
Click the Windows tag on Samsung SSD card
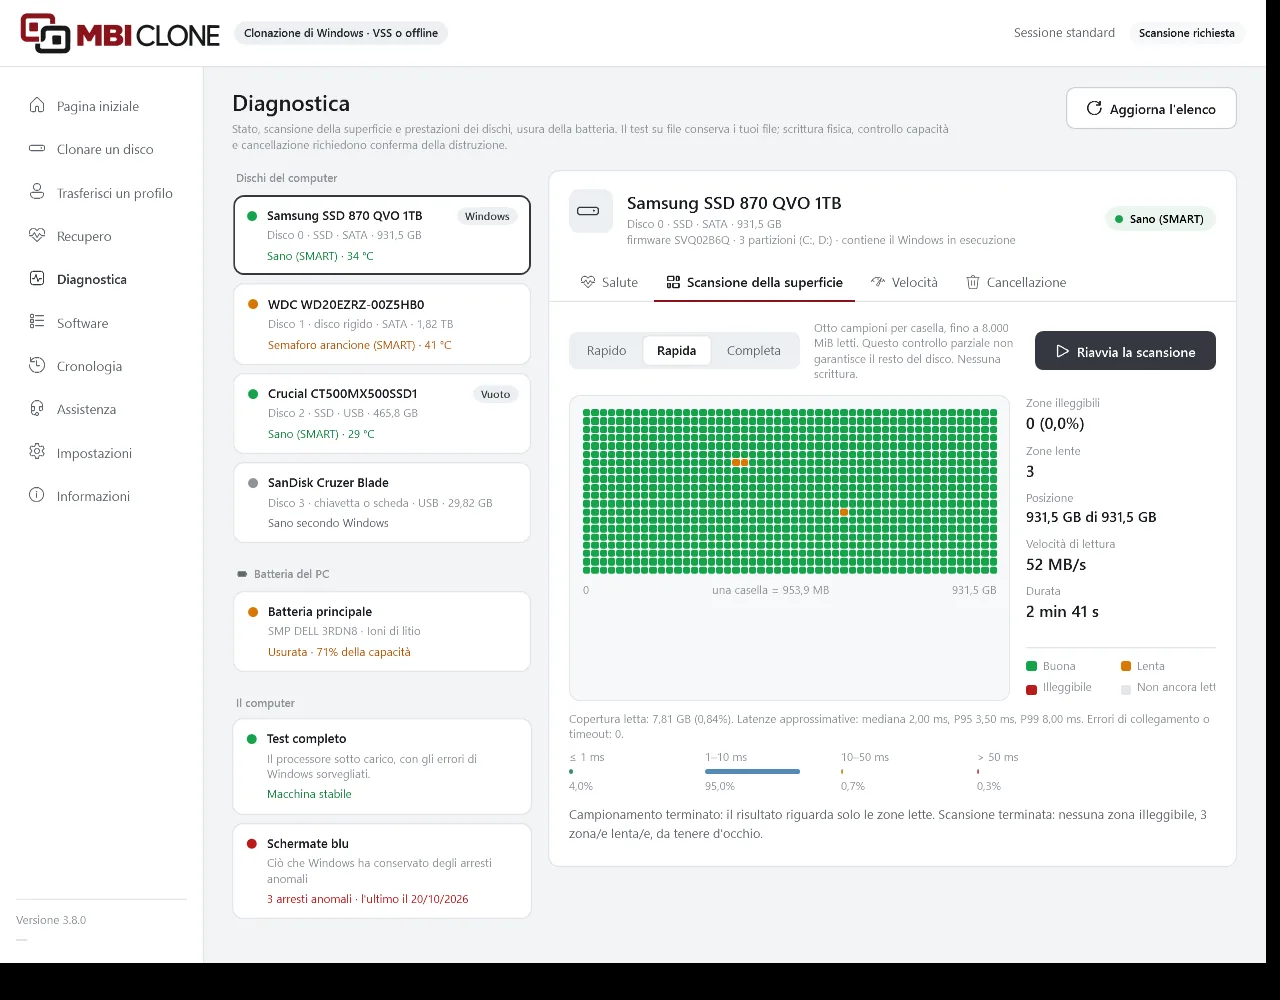pos(487,216)
